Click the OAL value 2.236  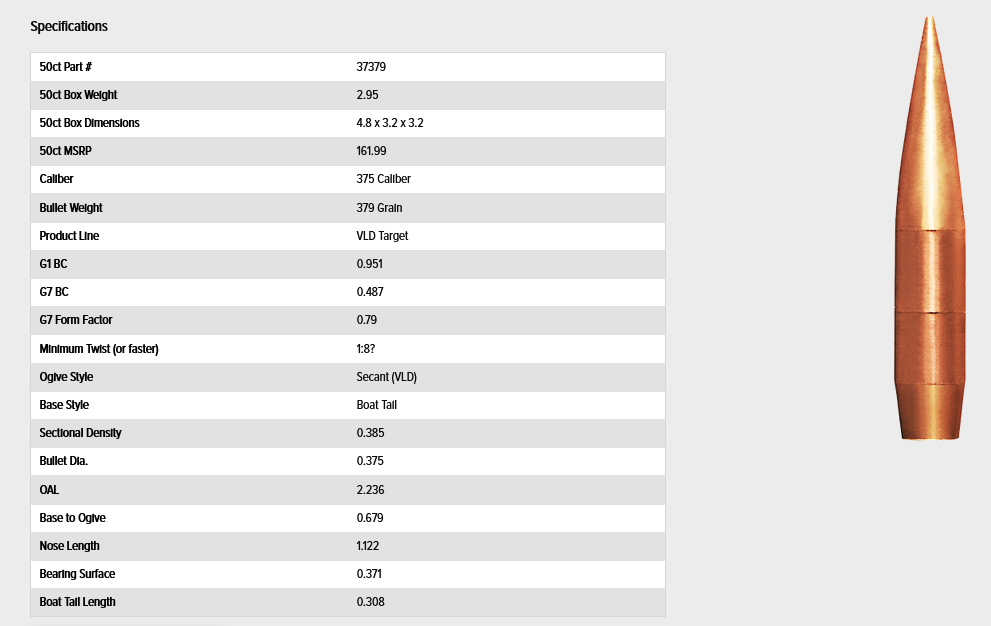pos(370,490)
